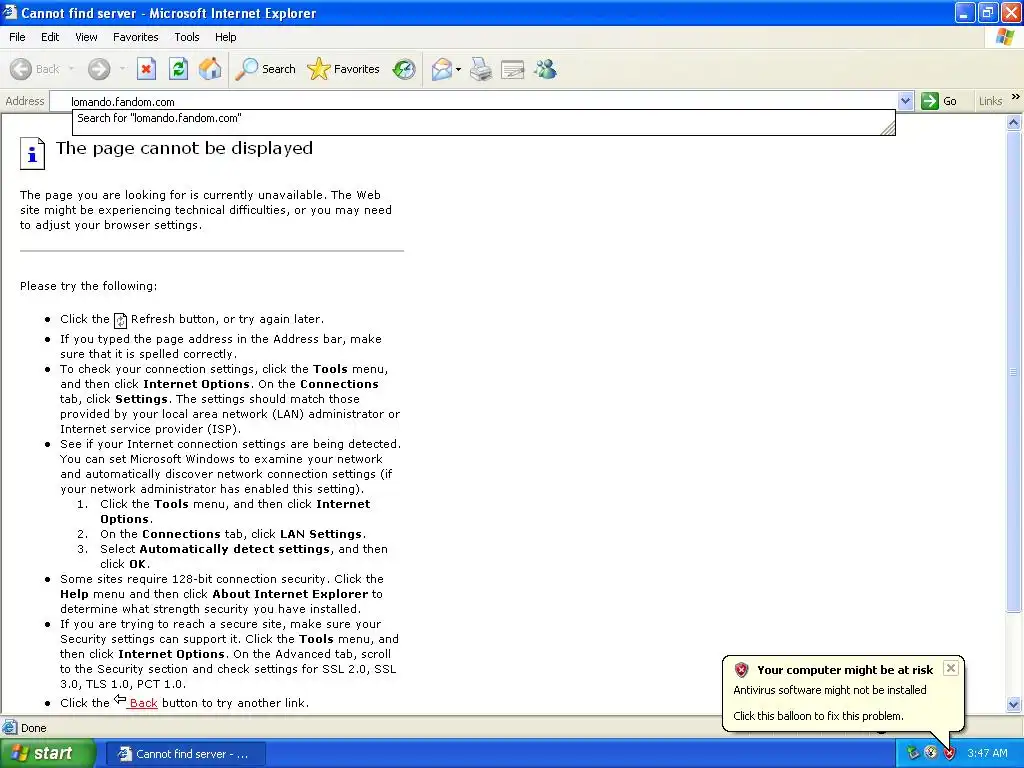Click the info icon beside the error heading

(x=32, y=153)
